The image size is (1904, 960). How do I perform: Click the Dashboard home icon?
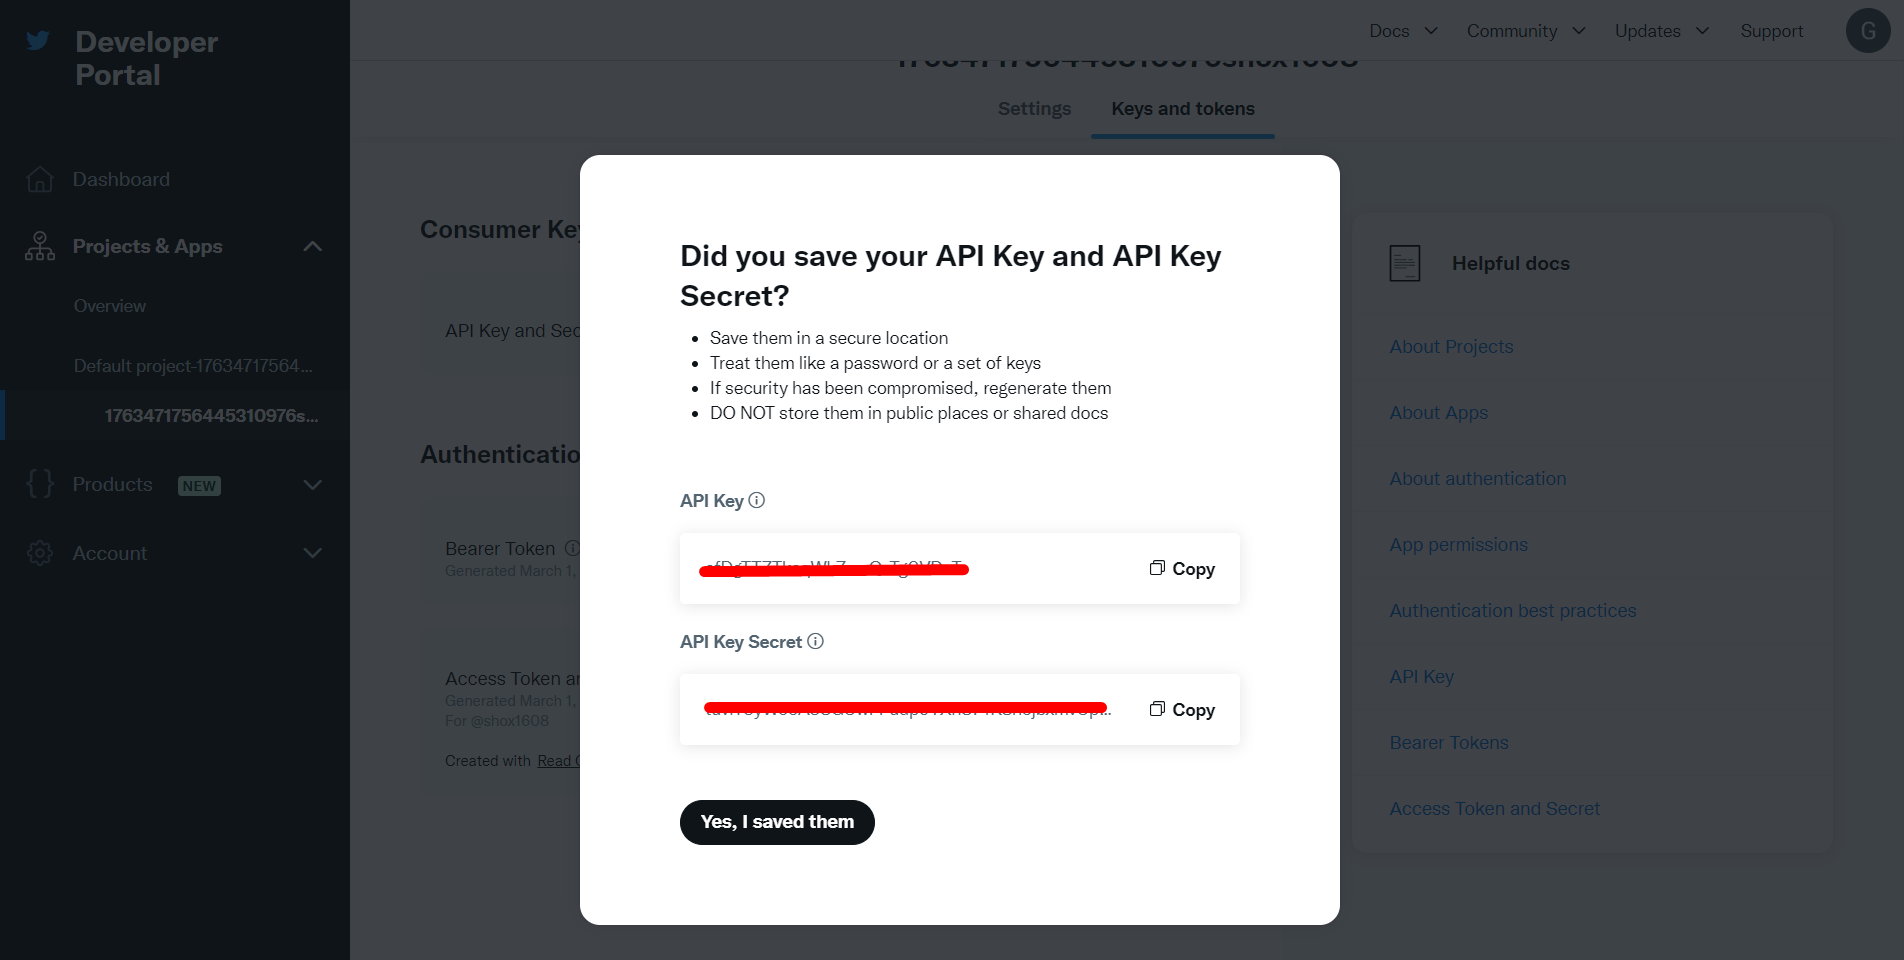click(x=40, y=180)
